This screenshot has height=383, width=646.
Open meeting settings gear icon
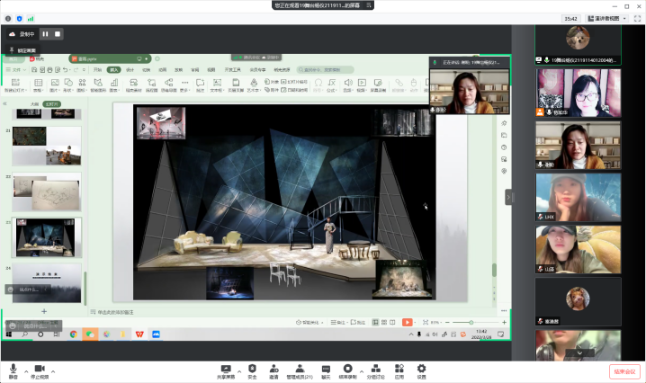pyautogui.click(x=421, y=371)
